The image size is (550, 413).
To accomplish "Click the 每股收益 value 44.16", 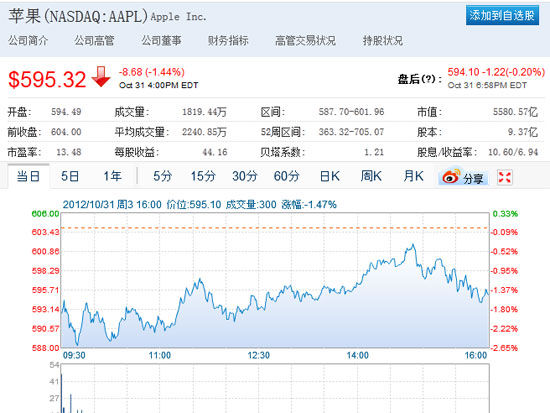I will point(215,152).
